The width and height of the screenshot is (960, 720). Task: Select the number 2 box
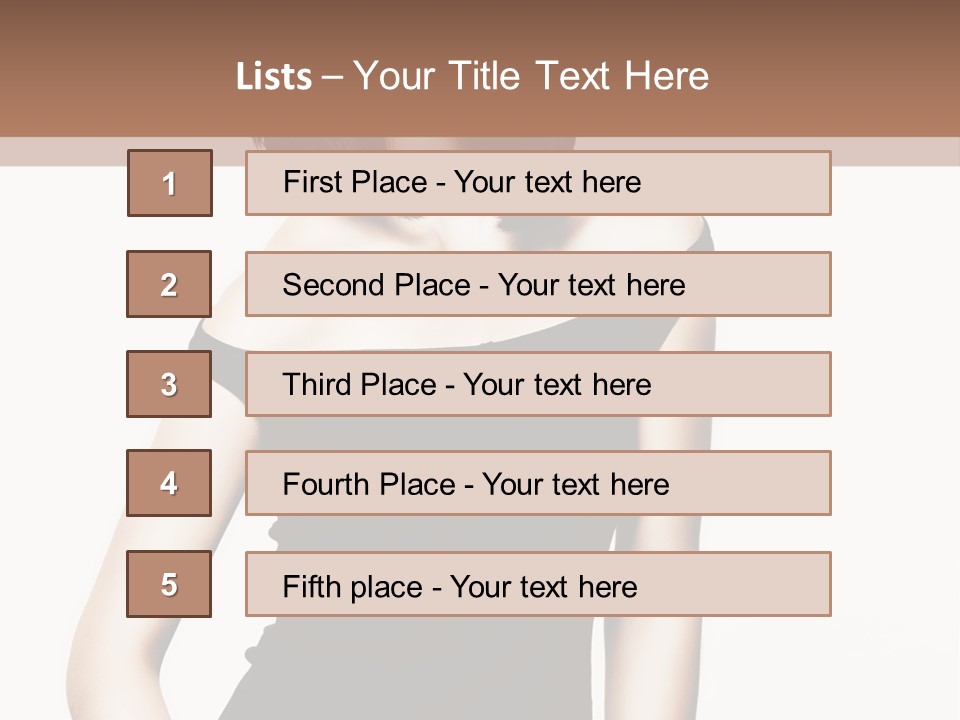[x=169, y=284]
